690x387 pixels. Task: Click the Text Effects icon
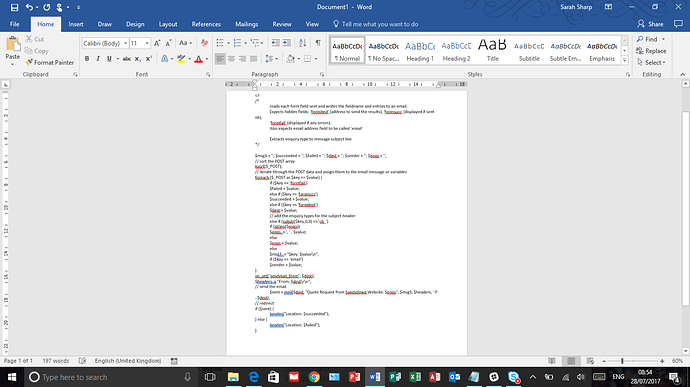pos(164,59)
